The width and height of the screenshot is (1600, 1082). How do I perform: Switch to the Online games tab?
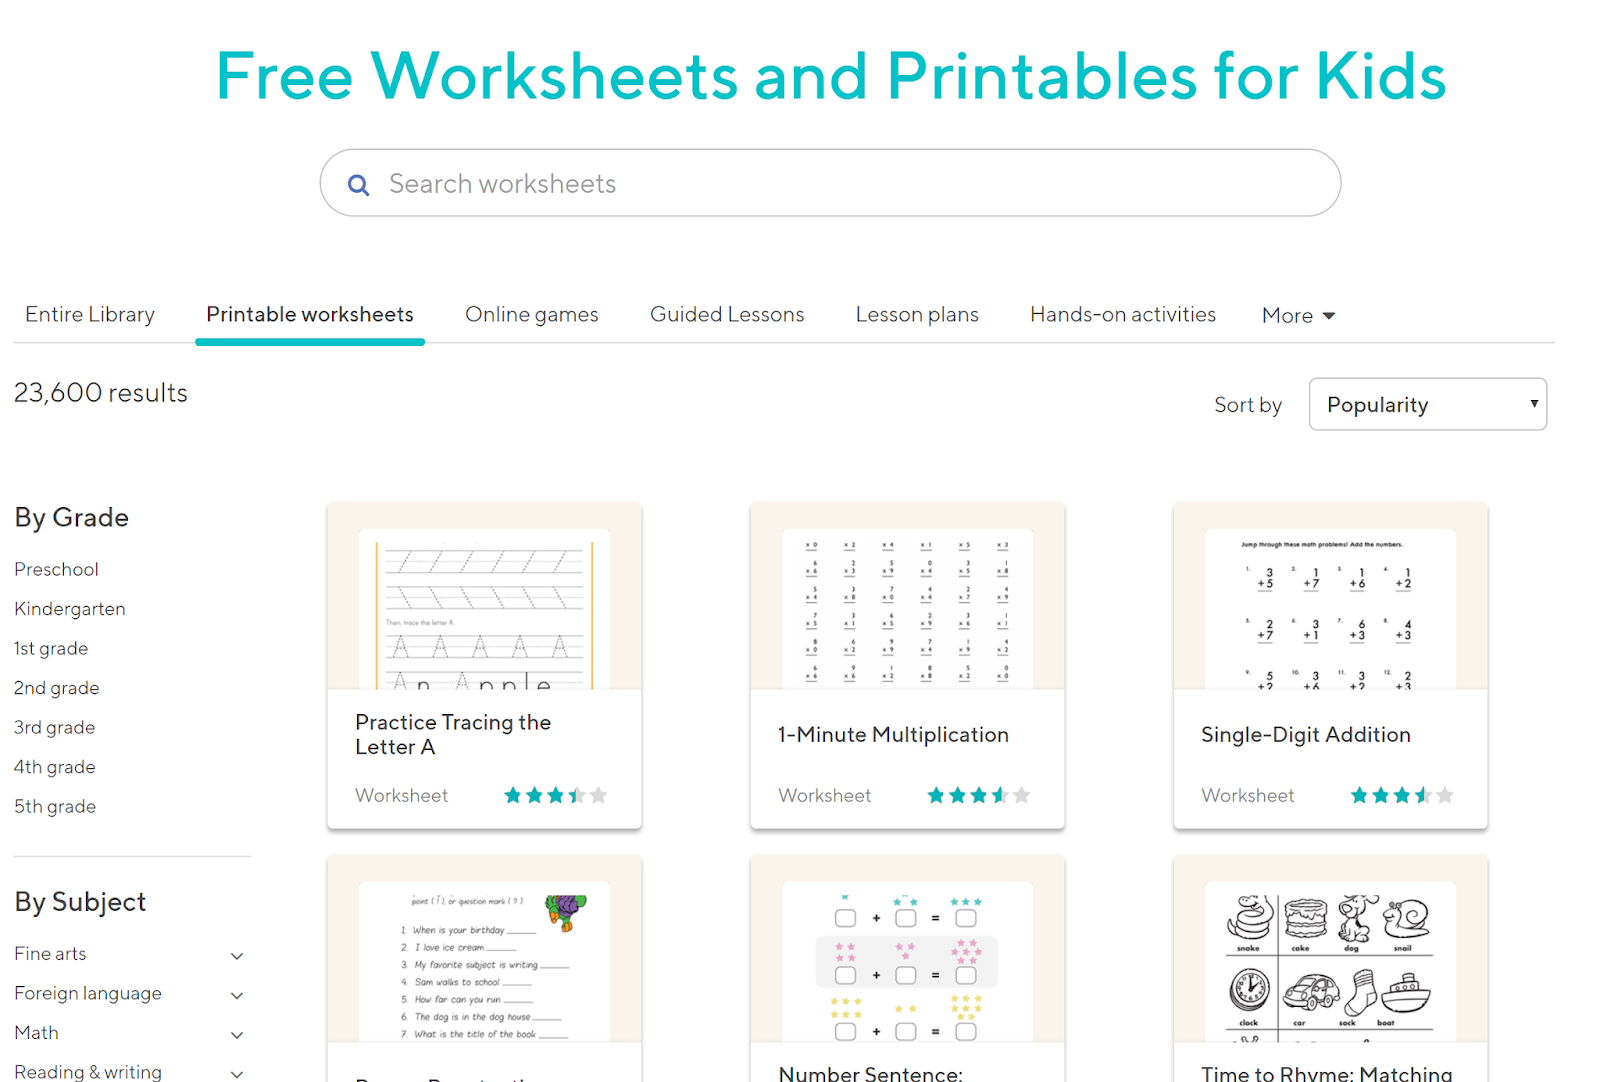pyautogui.click(x=532, y=315)
